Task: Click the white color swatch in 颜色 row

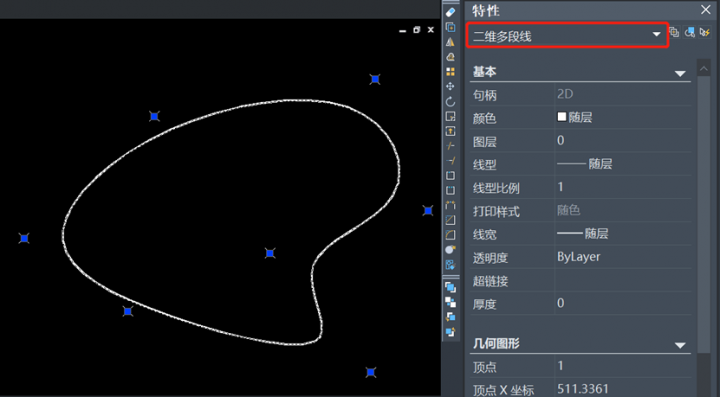Action: [x=562, y=117]
